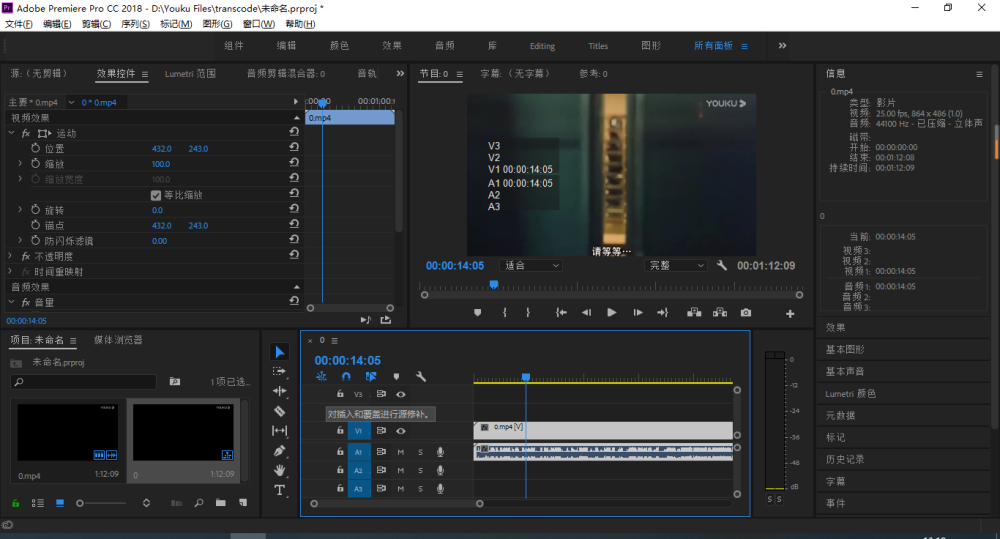The image size is (1000, 539).
Task: Toggle timeline snap magnet icon
Action: pyautogui.click(x=346, y=377)
